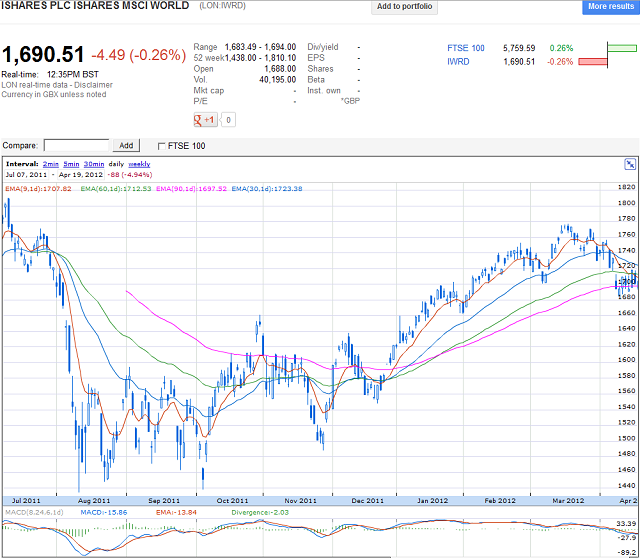Viewport: 640px width, 558px height.
Task: Click the Add compare button
Action: [126, 145]
